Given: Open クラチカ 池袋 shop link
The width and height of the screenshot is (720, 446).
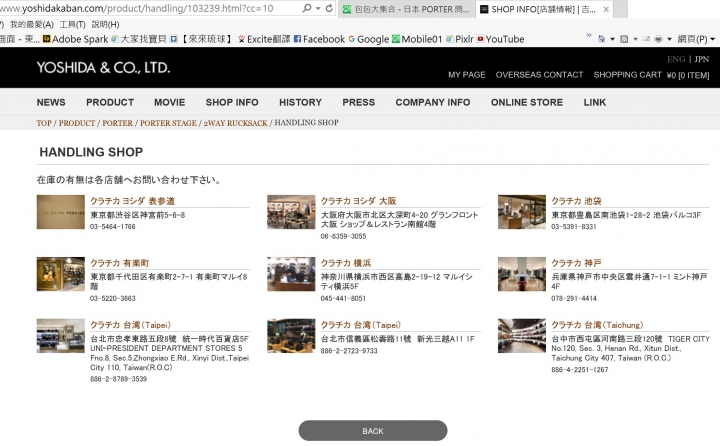Looking at the screenshot, I should [576, 201].
